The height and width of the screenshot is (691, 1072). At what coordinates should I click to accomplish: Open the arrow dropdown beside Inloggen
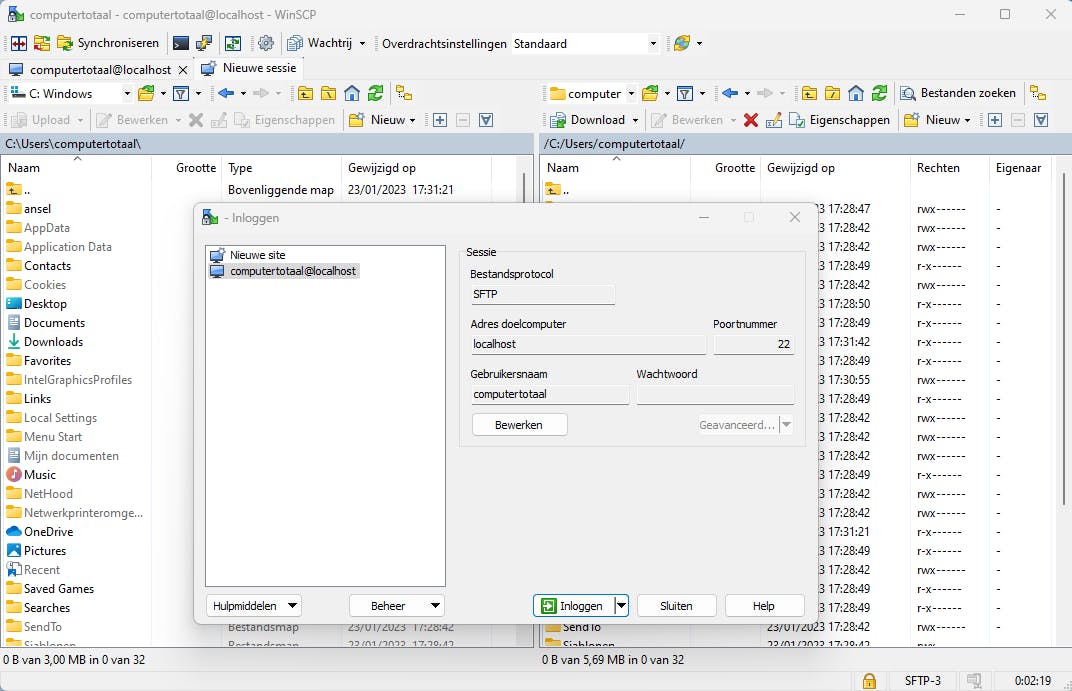click(621, 605)
